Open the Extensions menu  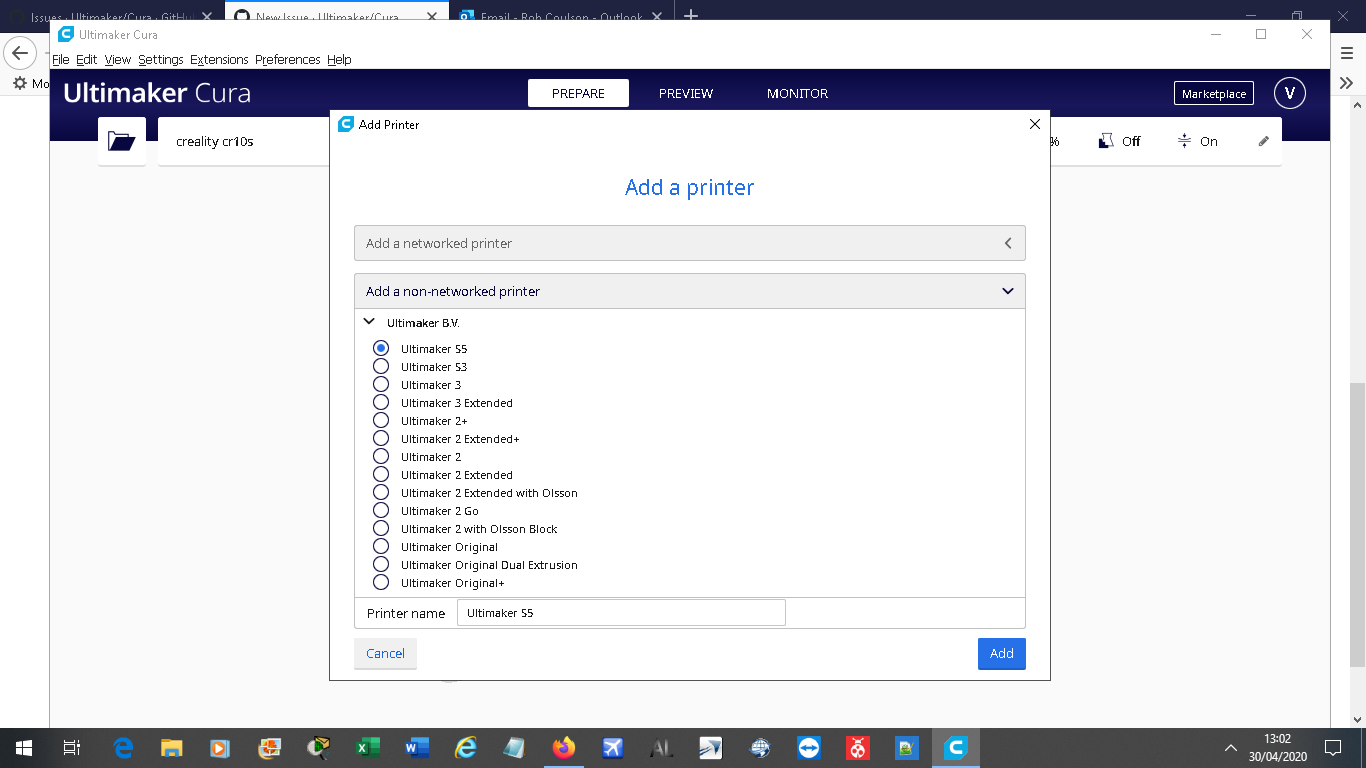(x=219, y=60)
